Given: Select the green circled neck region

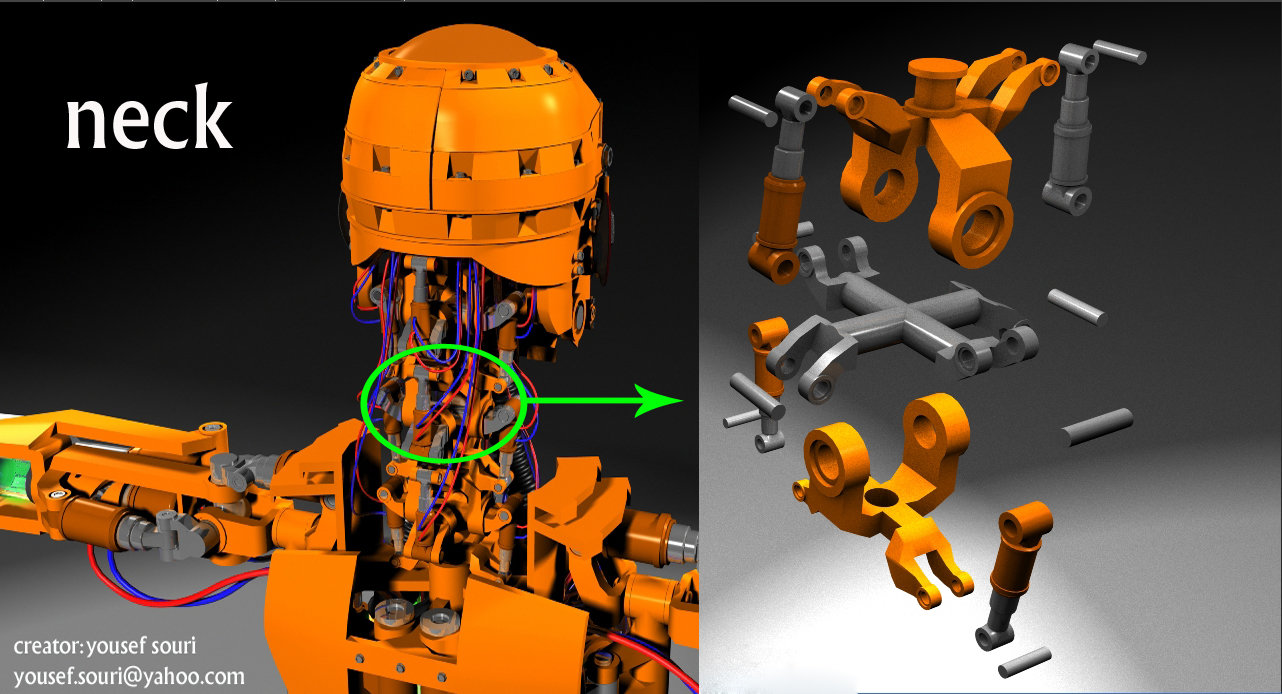Looking at the screenshot, I should pyautogui.click(x=440, y=400).
